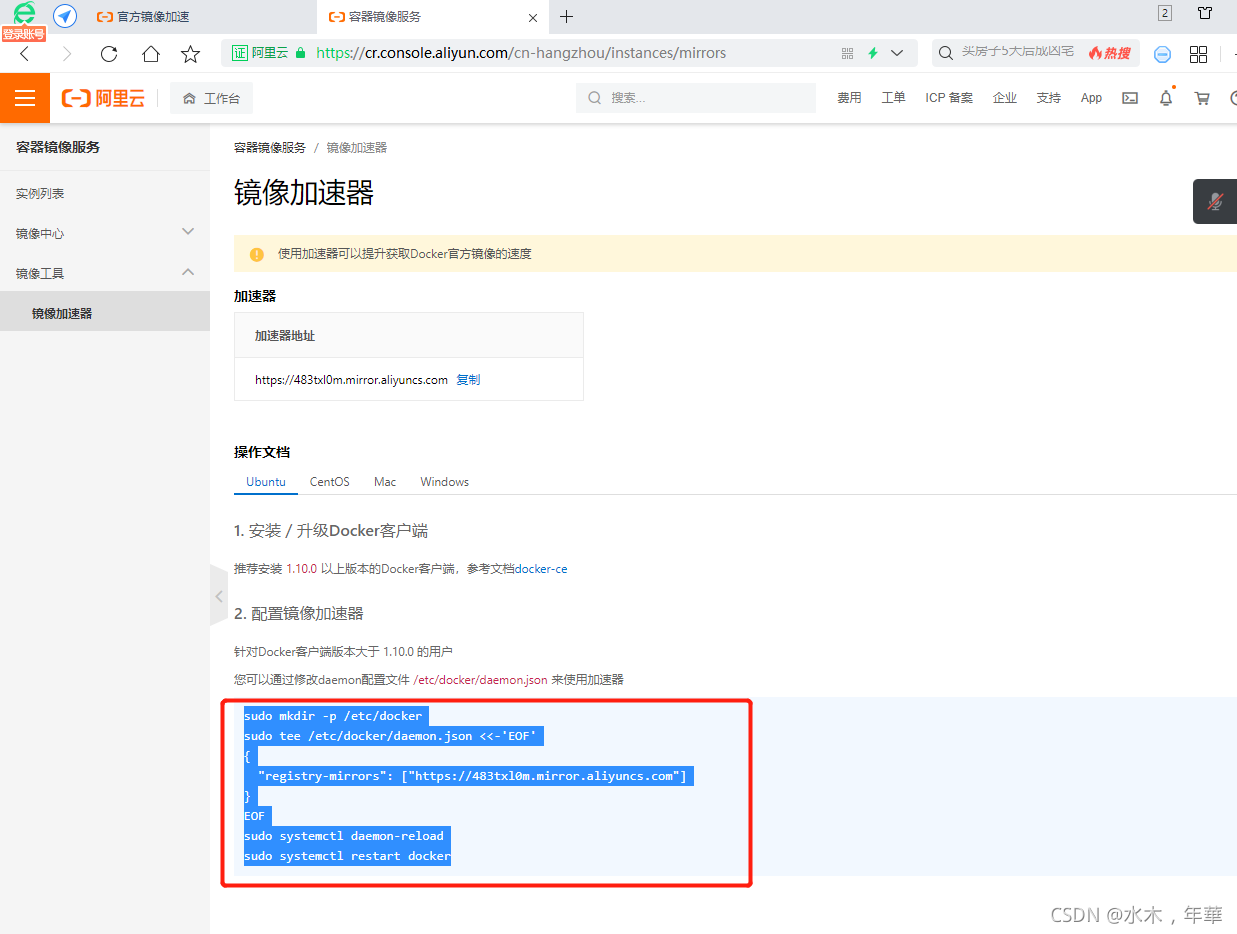Screen dimensions: 1237x934
Task: Switch to the Mac tab
Action: (385, 482)
